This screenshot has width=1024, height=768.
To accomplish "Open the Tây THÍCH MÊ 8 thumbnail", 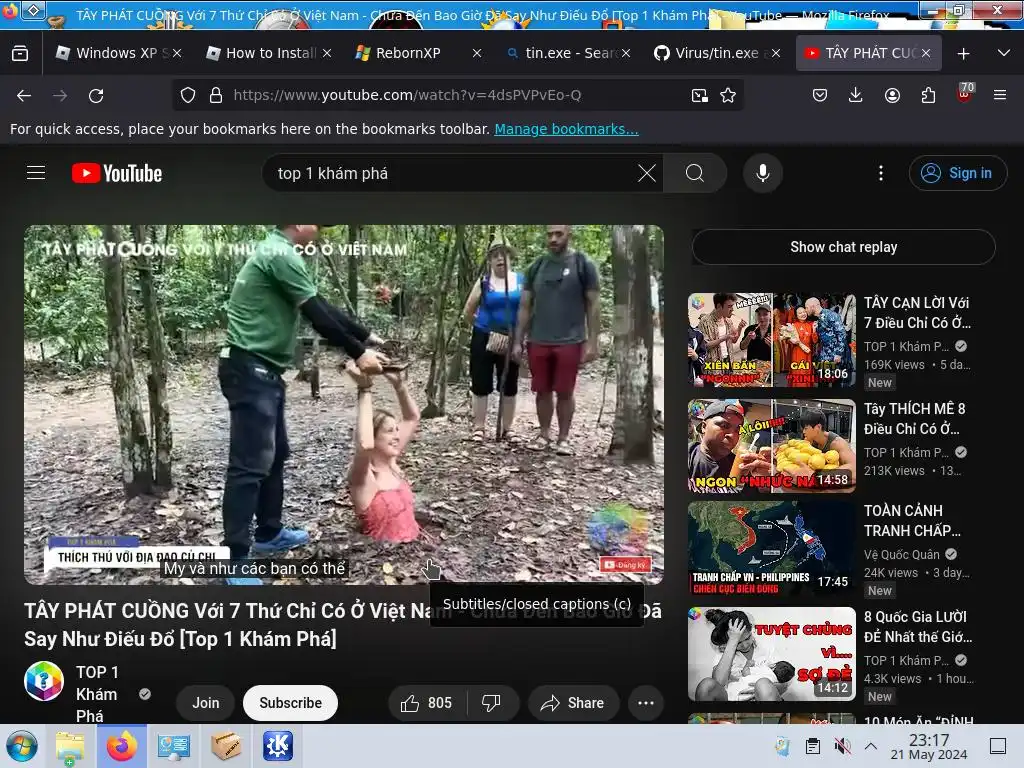I will pyautogui.click(x=771, y=446).
